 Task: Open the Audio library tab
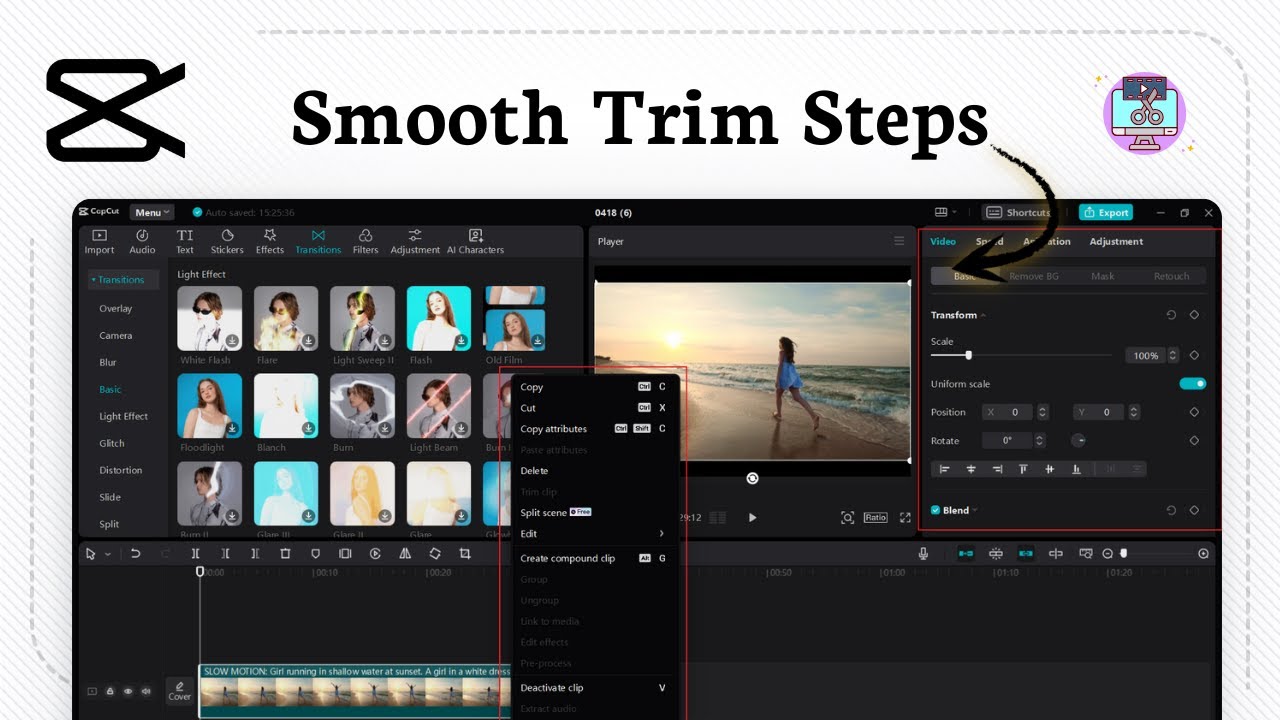point(142,242)
